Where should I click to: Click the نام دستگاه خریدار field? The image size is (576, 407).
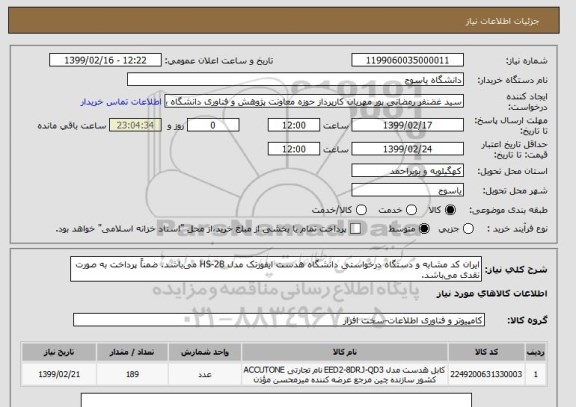tap(295, 79)
